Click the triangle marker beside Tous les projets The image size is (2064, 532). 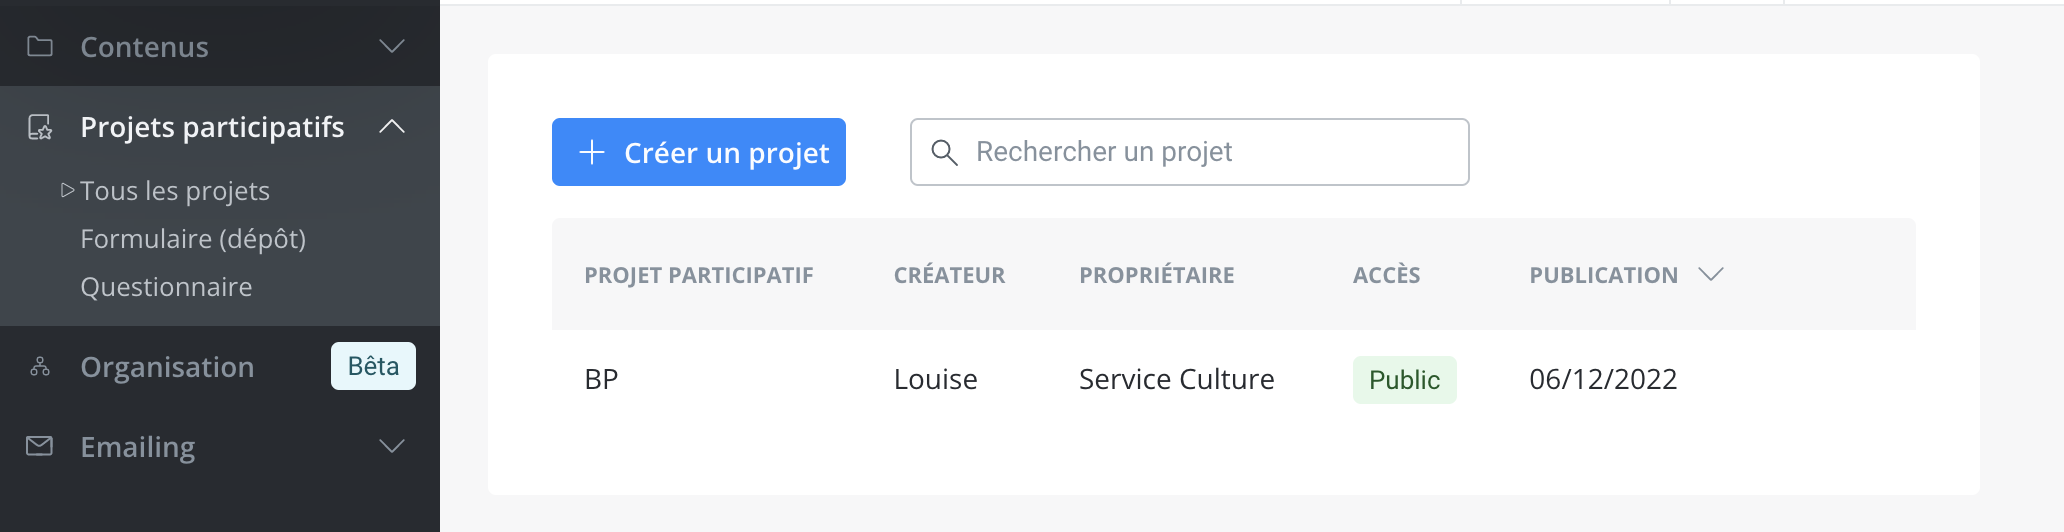[x=67, y=190]
